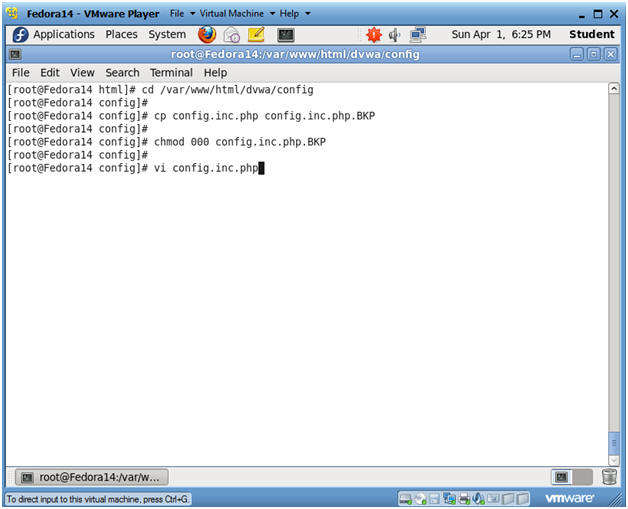Click VMware sound card status icon
This screenshot has width=628, height=509.
pyautogui.click(x=478, y=499)
